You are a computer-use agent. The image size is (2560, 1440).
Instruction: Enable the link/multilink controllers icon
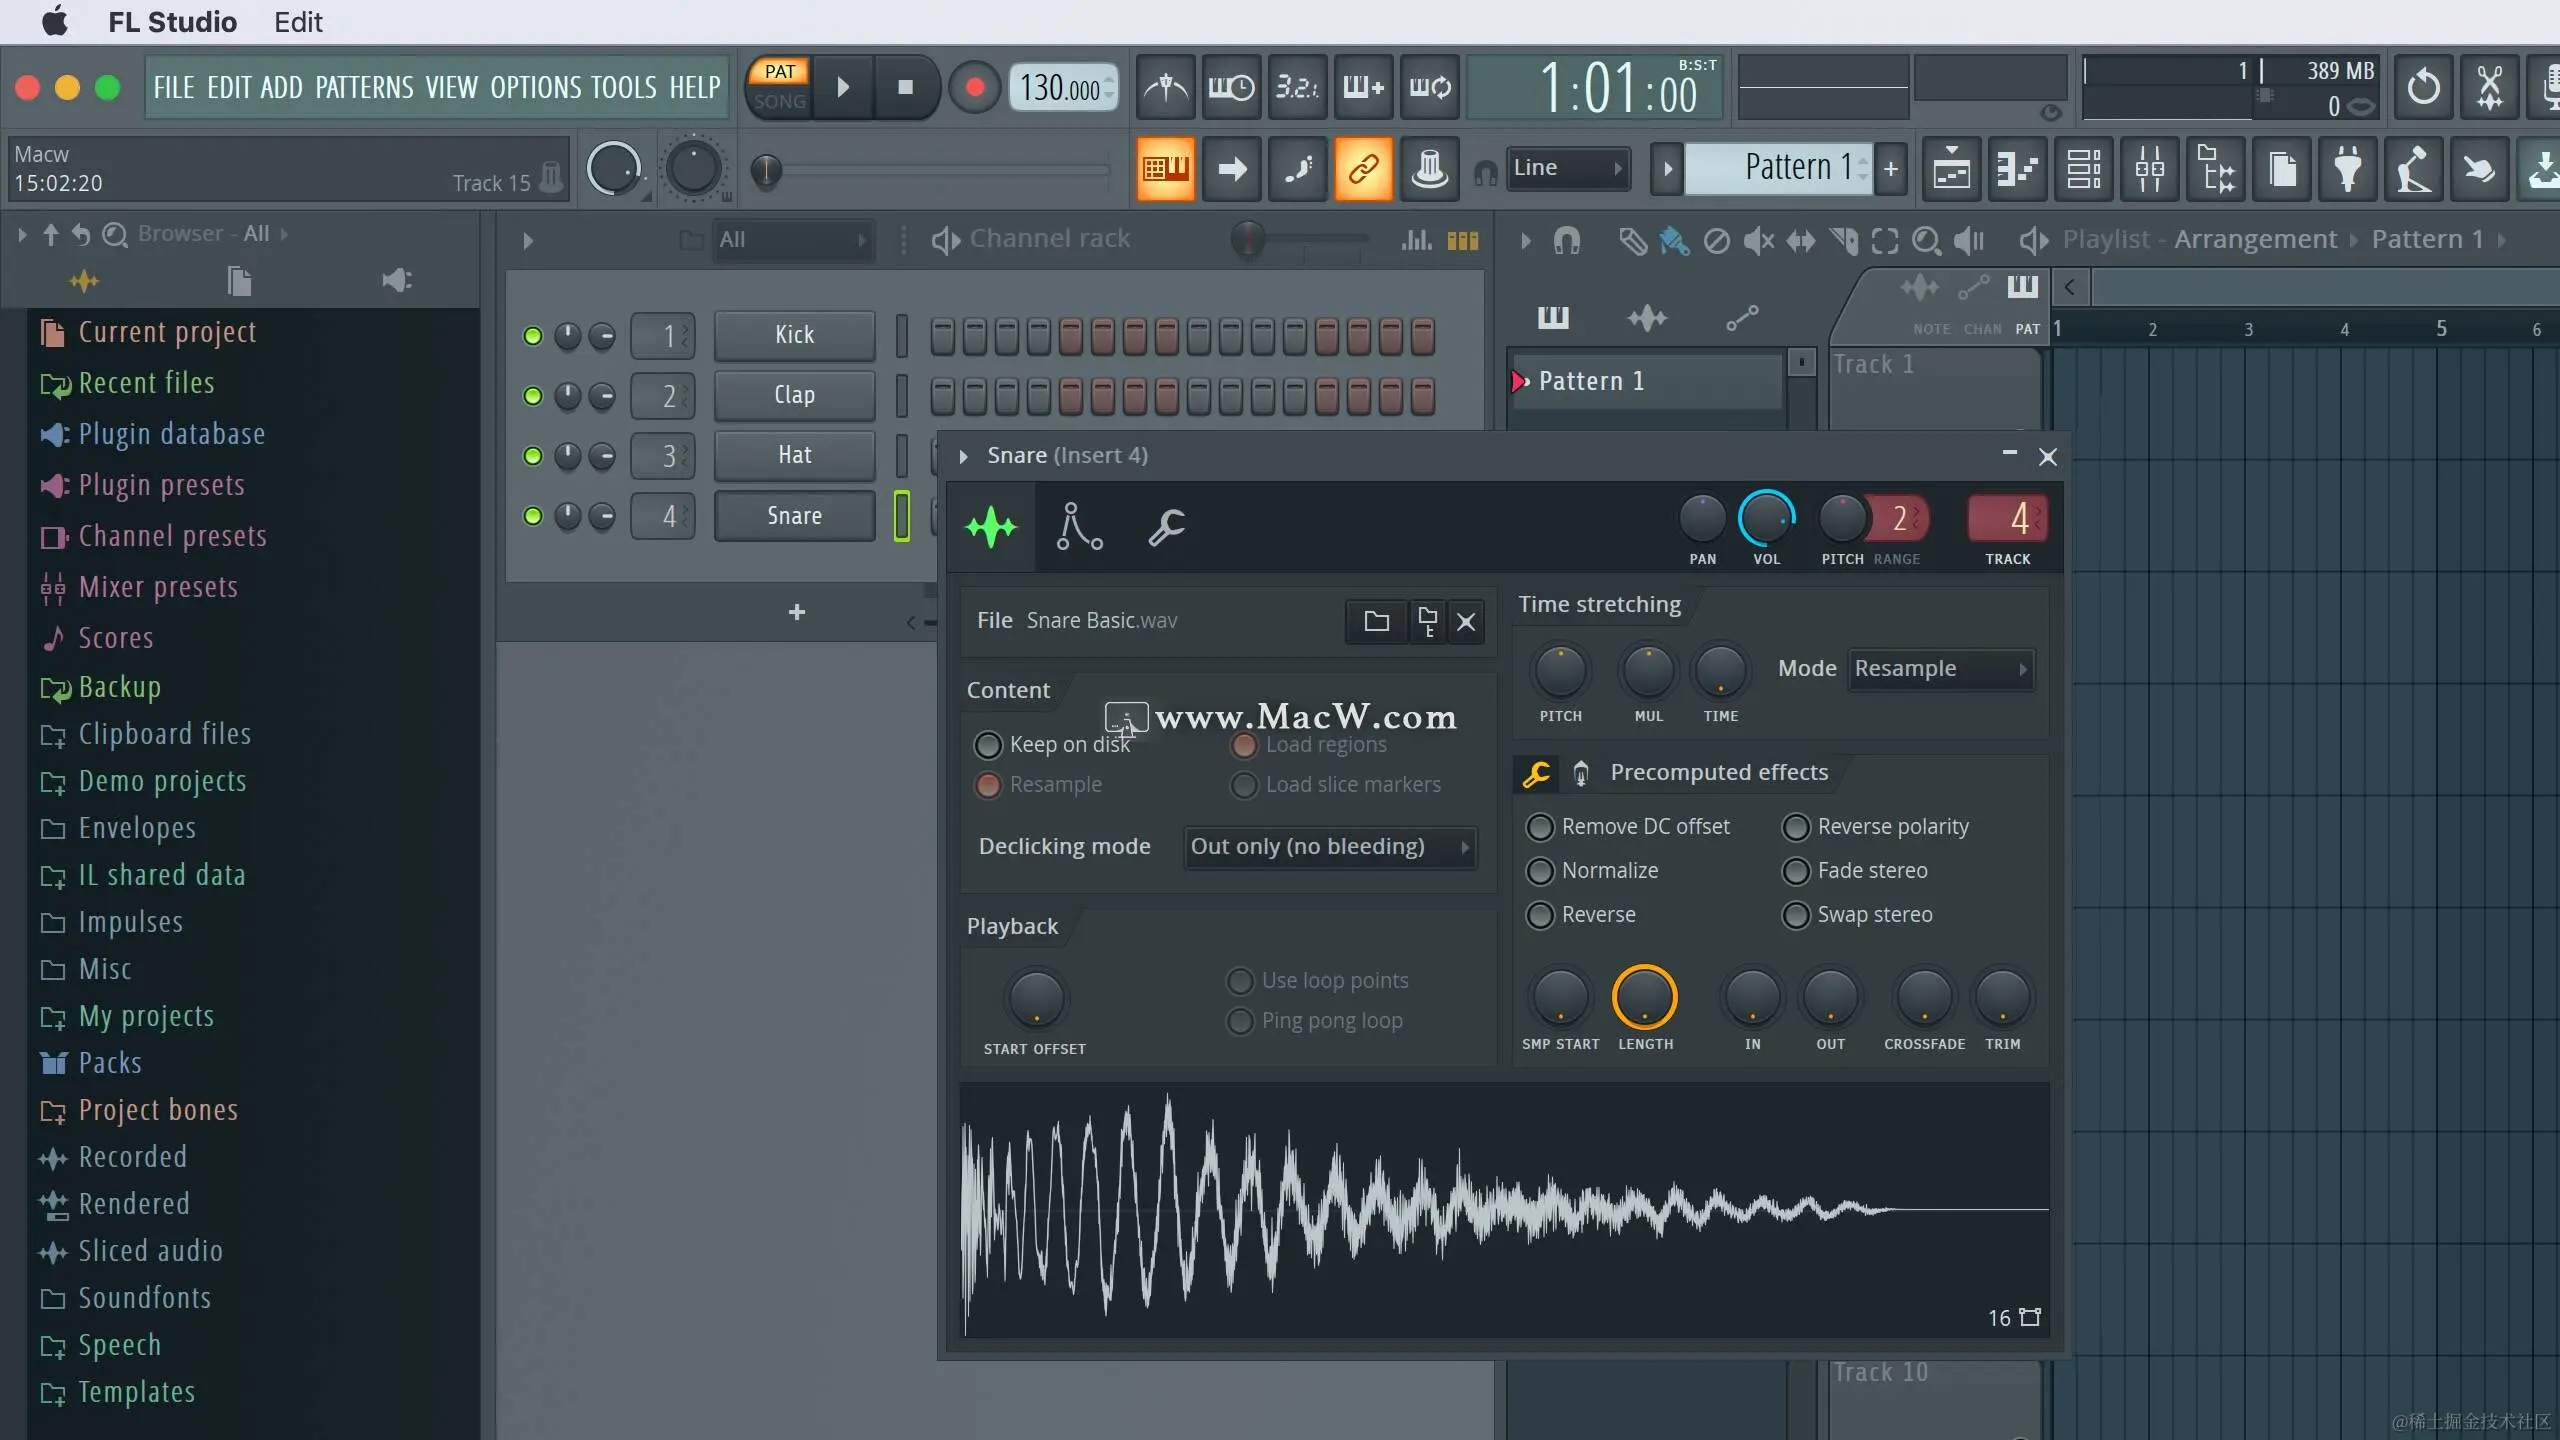(1363, 169)
